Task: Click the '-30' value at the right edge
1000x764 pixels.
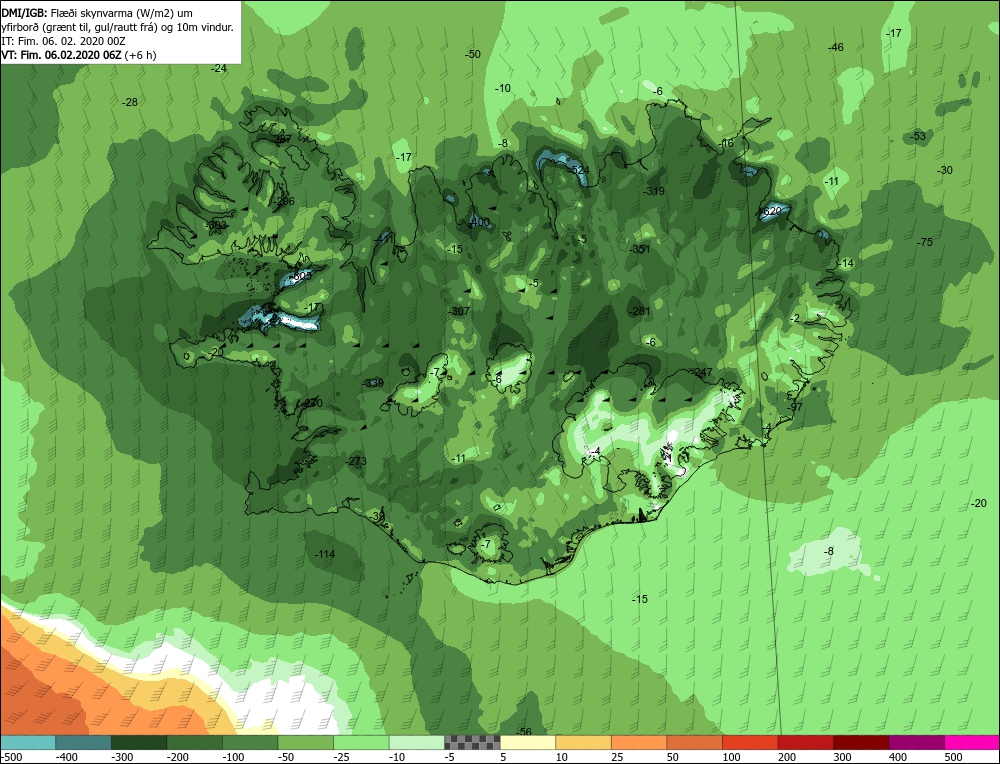Action: tap(945, 170)
